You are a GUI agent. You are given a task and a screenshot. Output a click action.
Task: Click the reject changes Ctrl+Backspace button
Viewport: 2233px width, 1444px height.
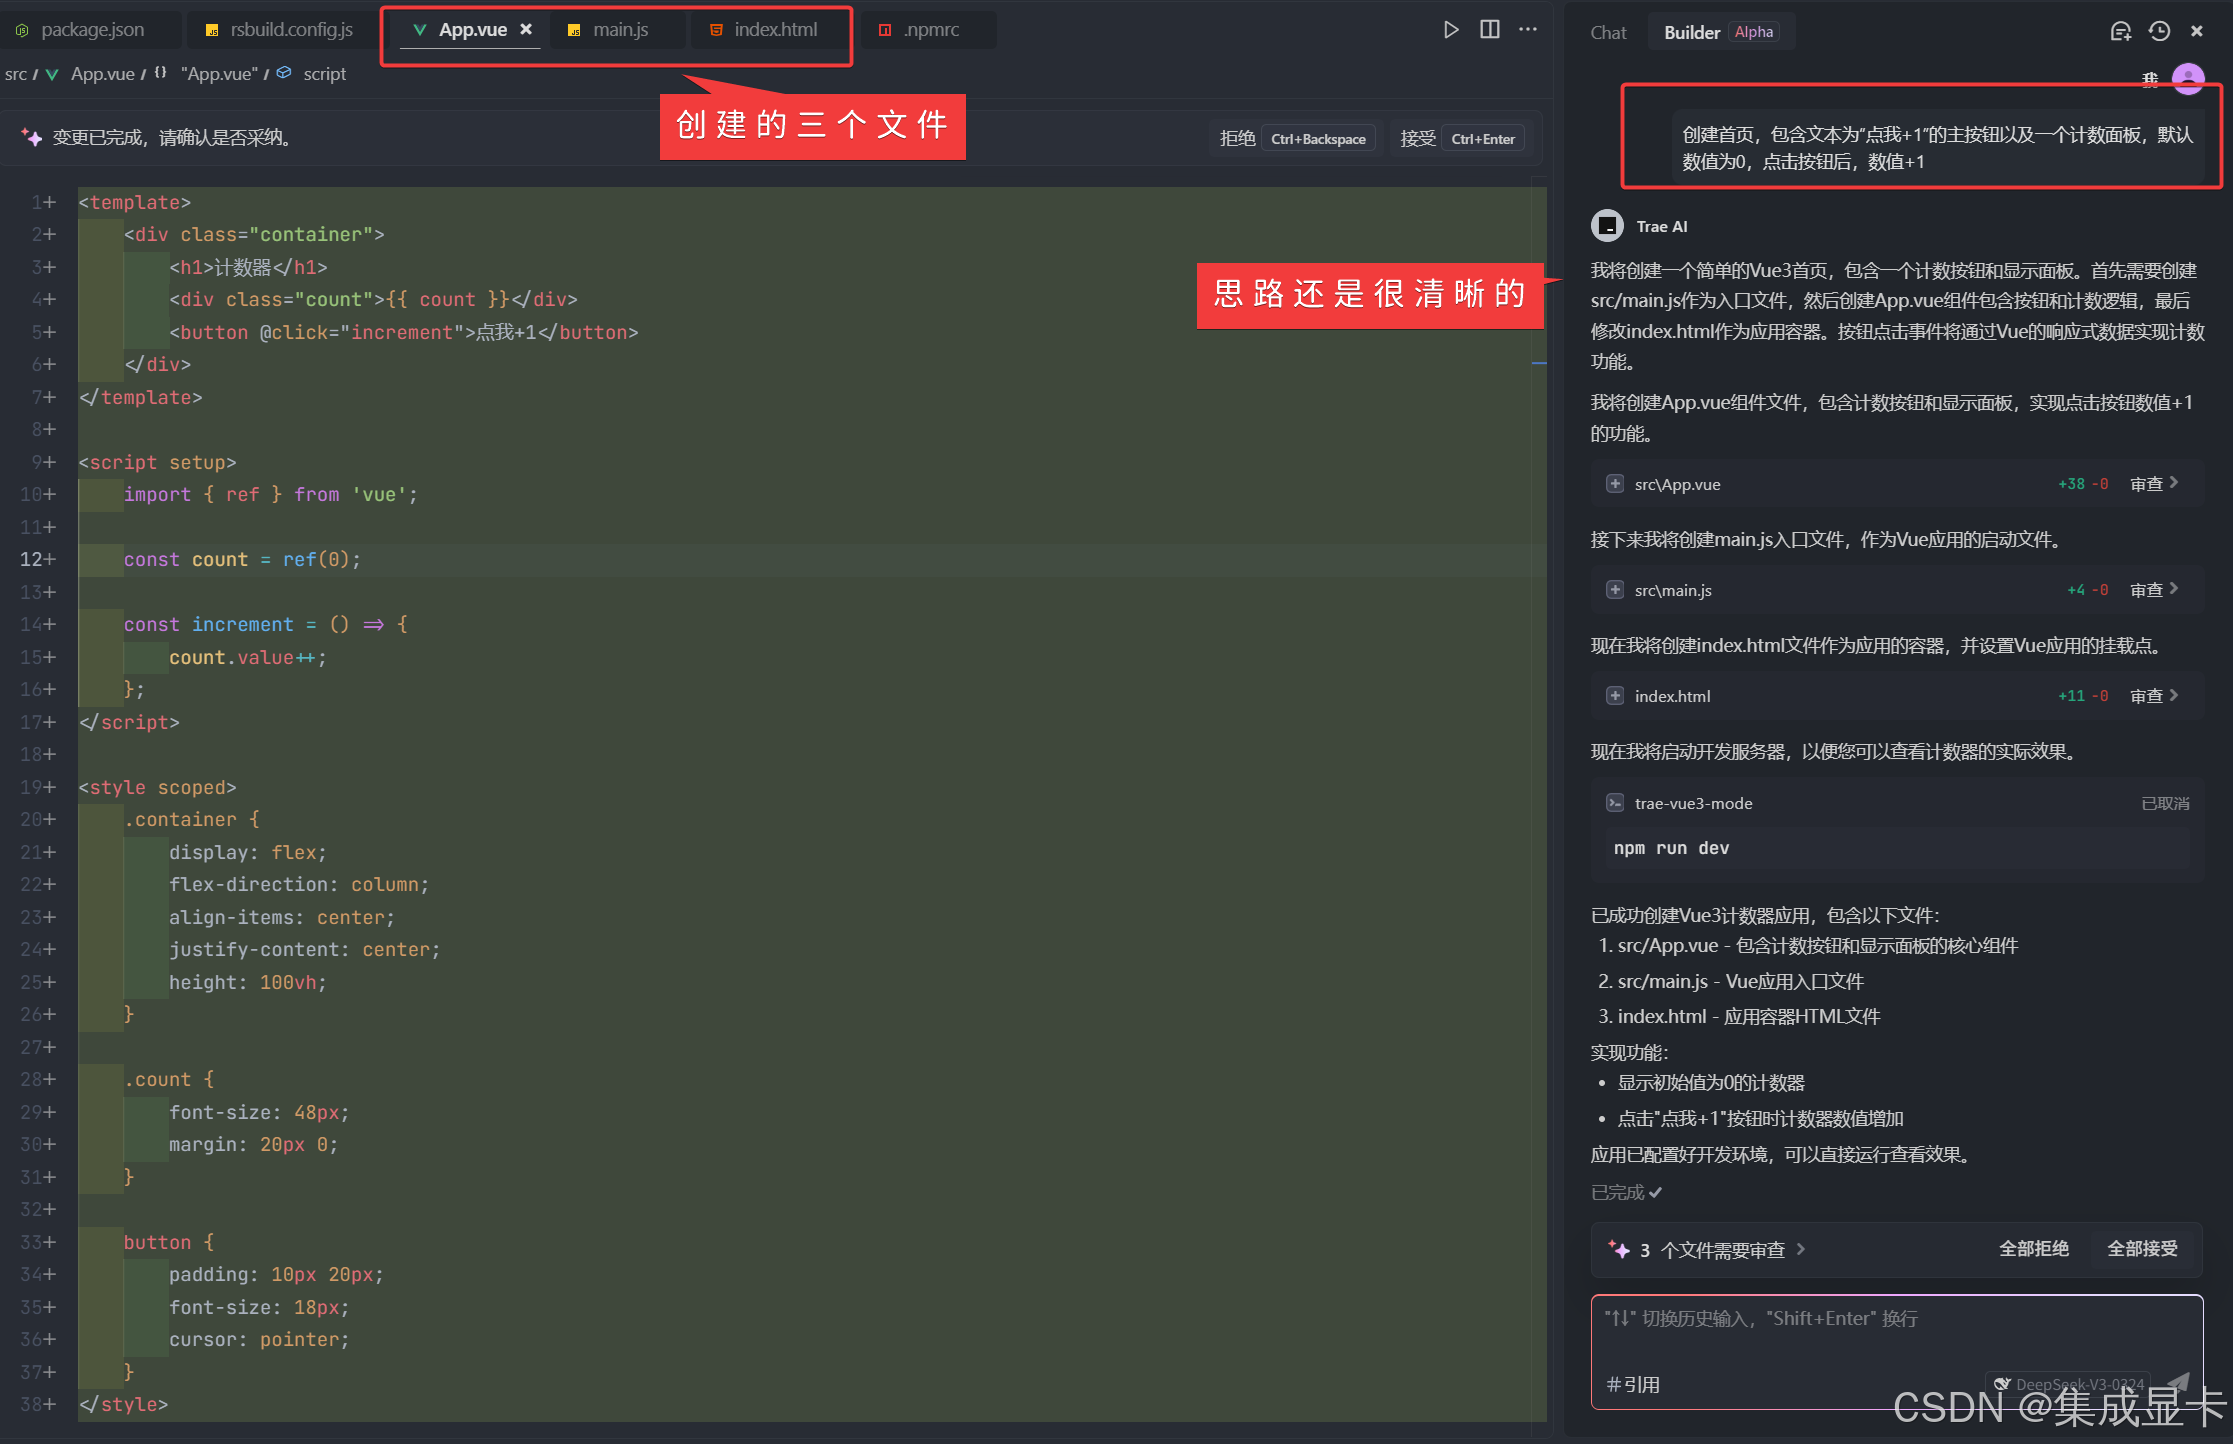click(1295, 139)
